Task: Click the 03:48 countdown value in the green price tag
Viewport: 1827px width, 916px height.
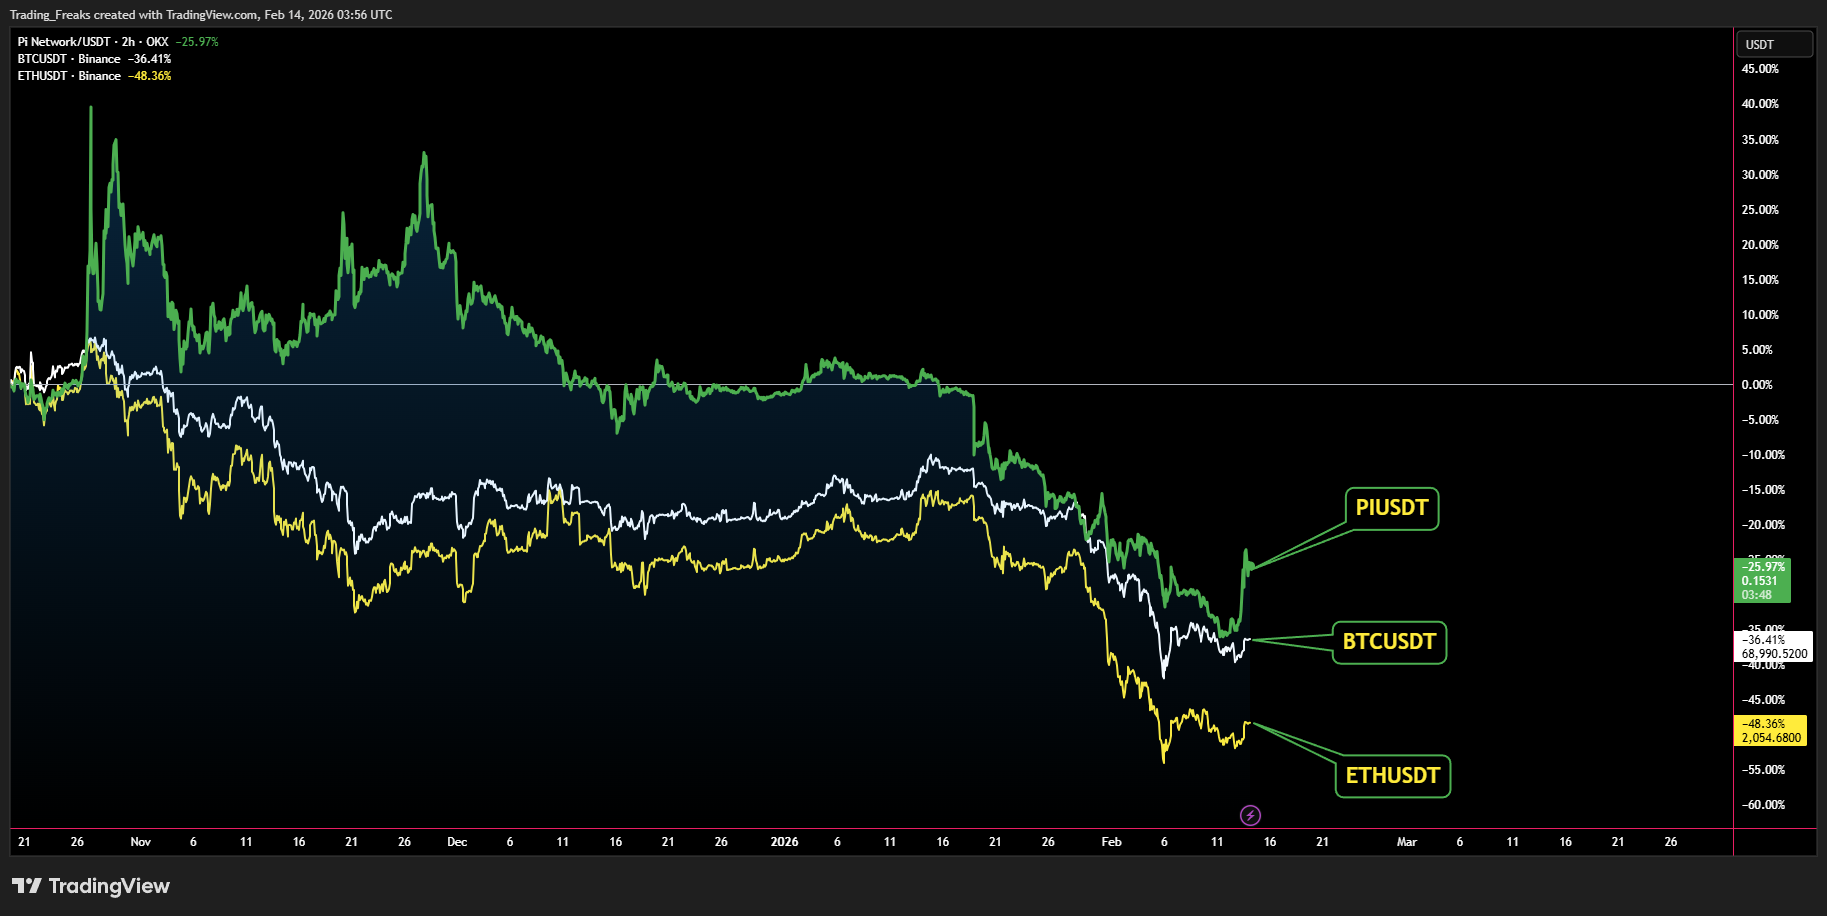Action: point(1757,594)
